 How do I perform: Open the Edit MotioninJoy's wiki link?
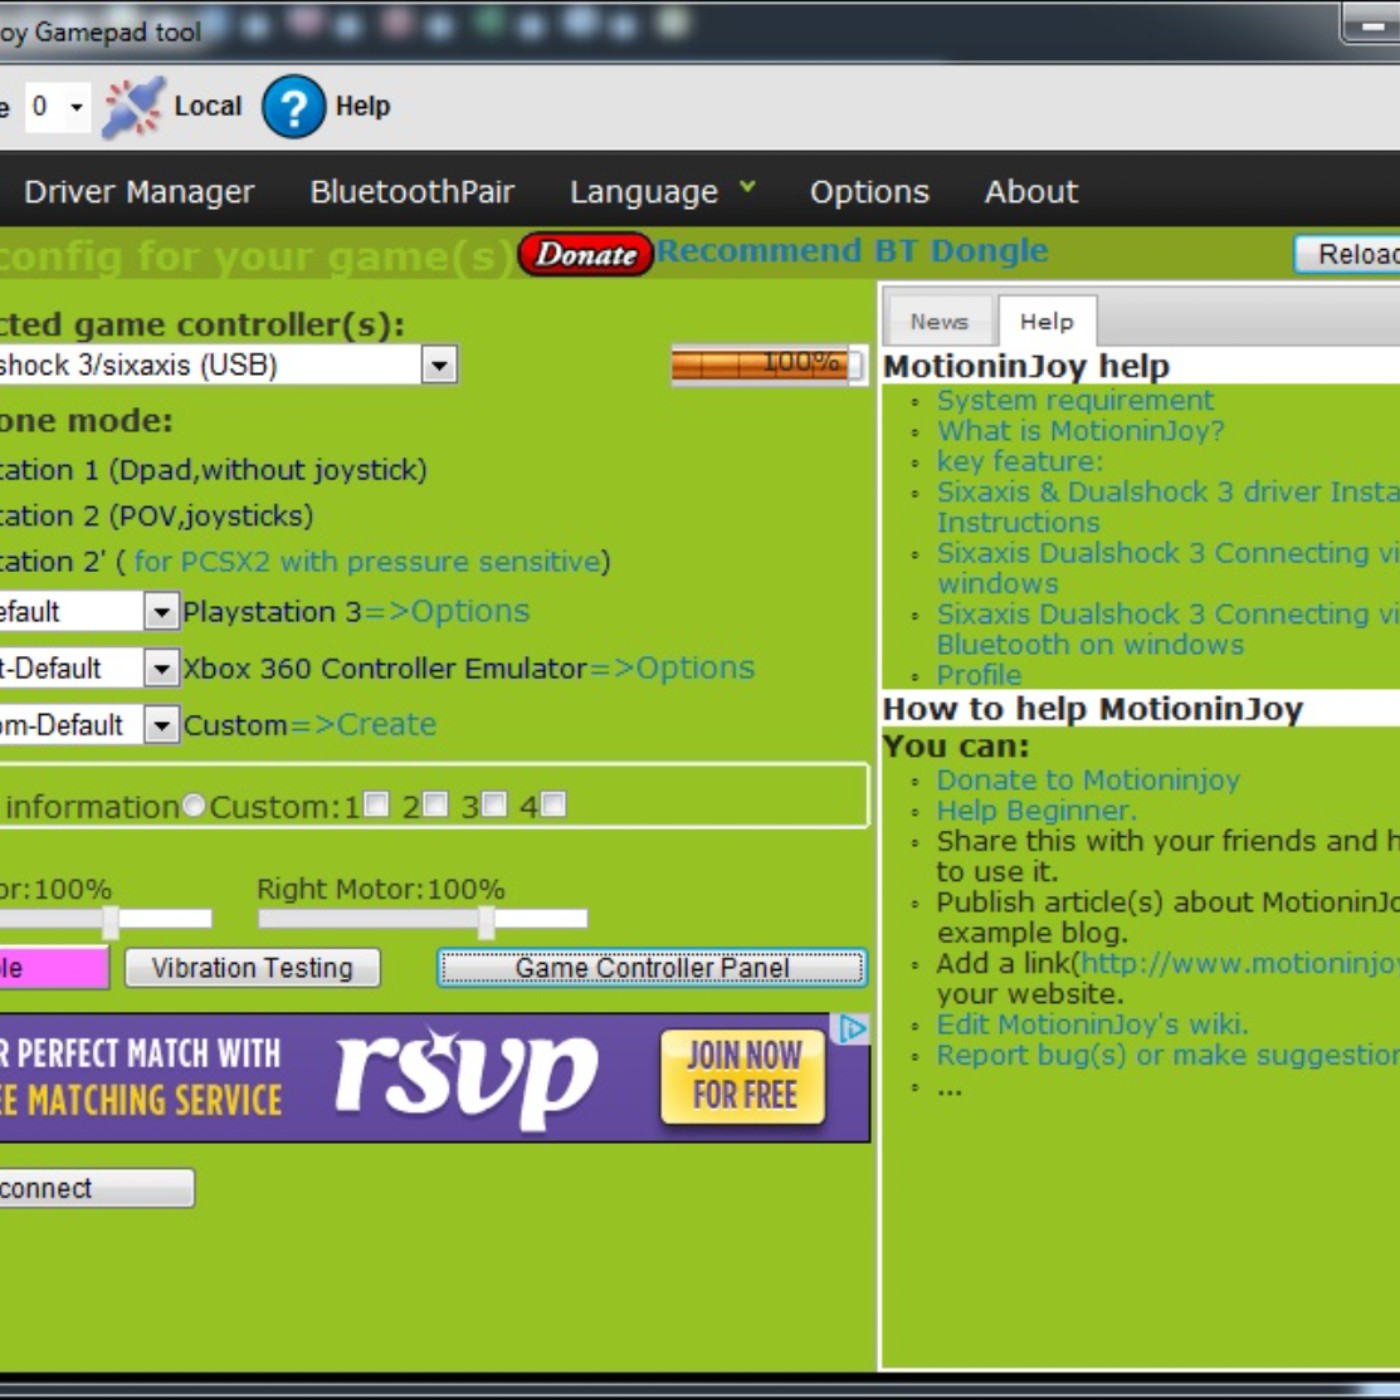point(1092,1024)
